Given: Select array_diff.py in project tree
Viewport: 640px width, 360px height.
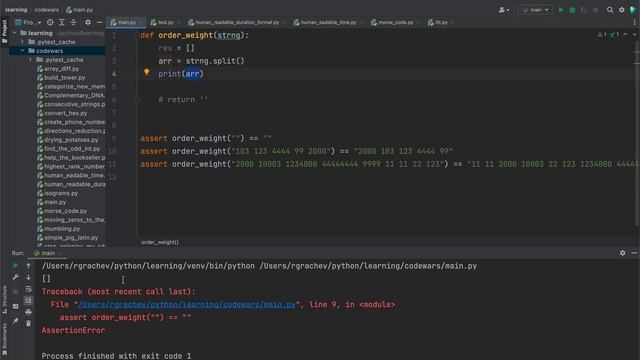Looking at the screenshot, I should (x=61, y=69).
